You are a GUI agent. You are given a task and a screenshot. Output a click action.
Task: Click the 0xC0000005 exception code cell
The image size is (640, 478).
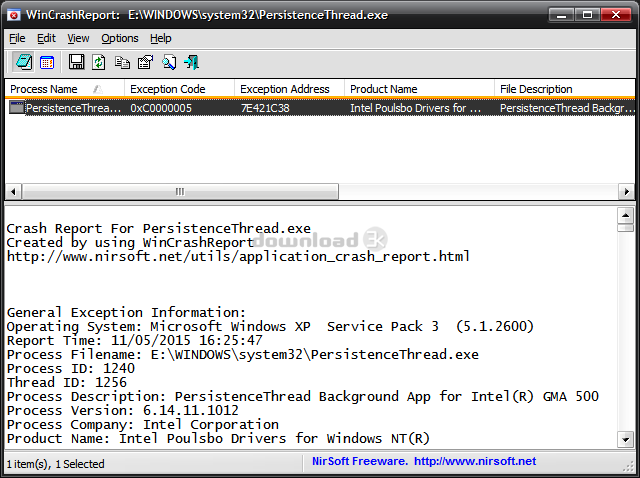click(161, 108)
